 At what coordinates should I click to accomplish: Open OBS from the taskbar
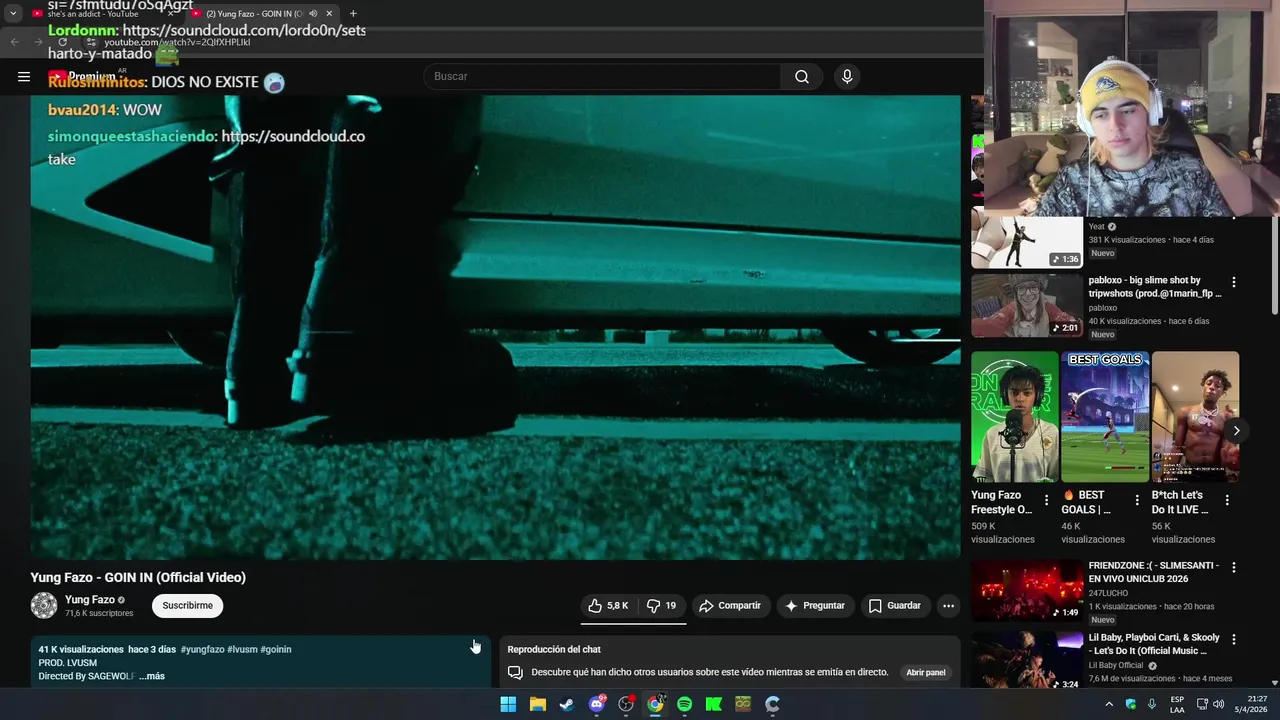626,704
